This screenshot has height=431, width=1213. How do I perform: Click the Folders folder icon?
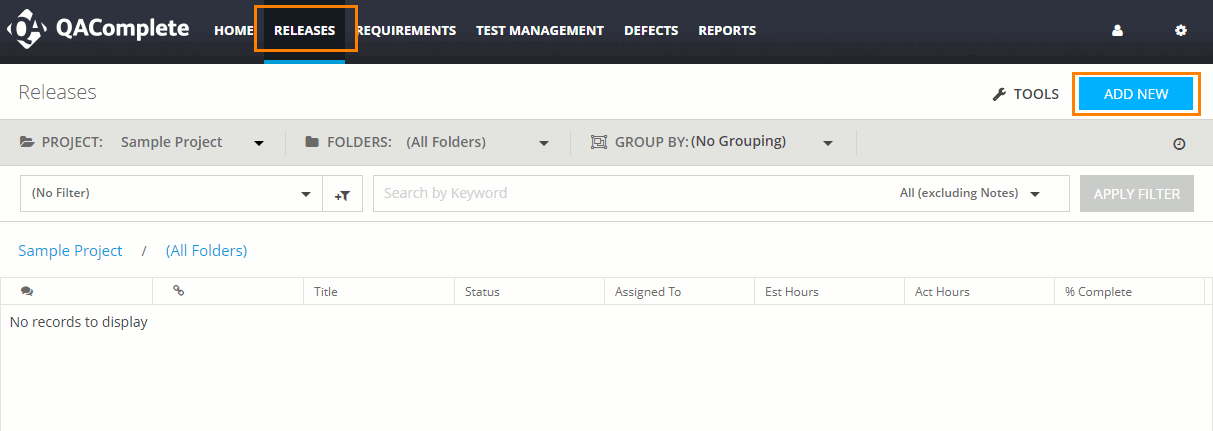(x=312, y=143)
